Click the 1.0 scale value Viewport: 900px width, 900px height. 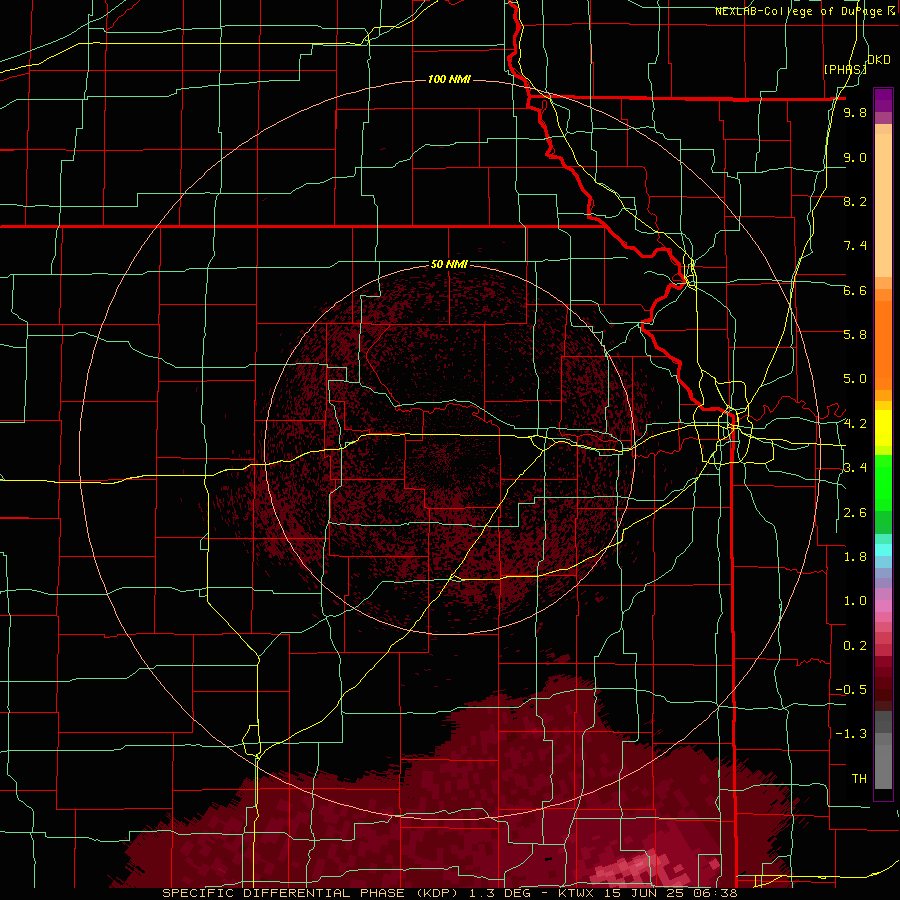pos(855,601)
